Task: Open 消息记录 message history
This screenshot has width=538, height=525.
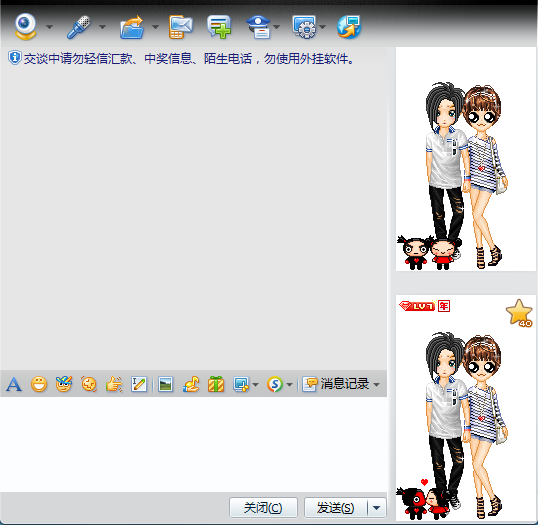Action: pos(336,384)
